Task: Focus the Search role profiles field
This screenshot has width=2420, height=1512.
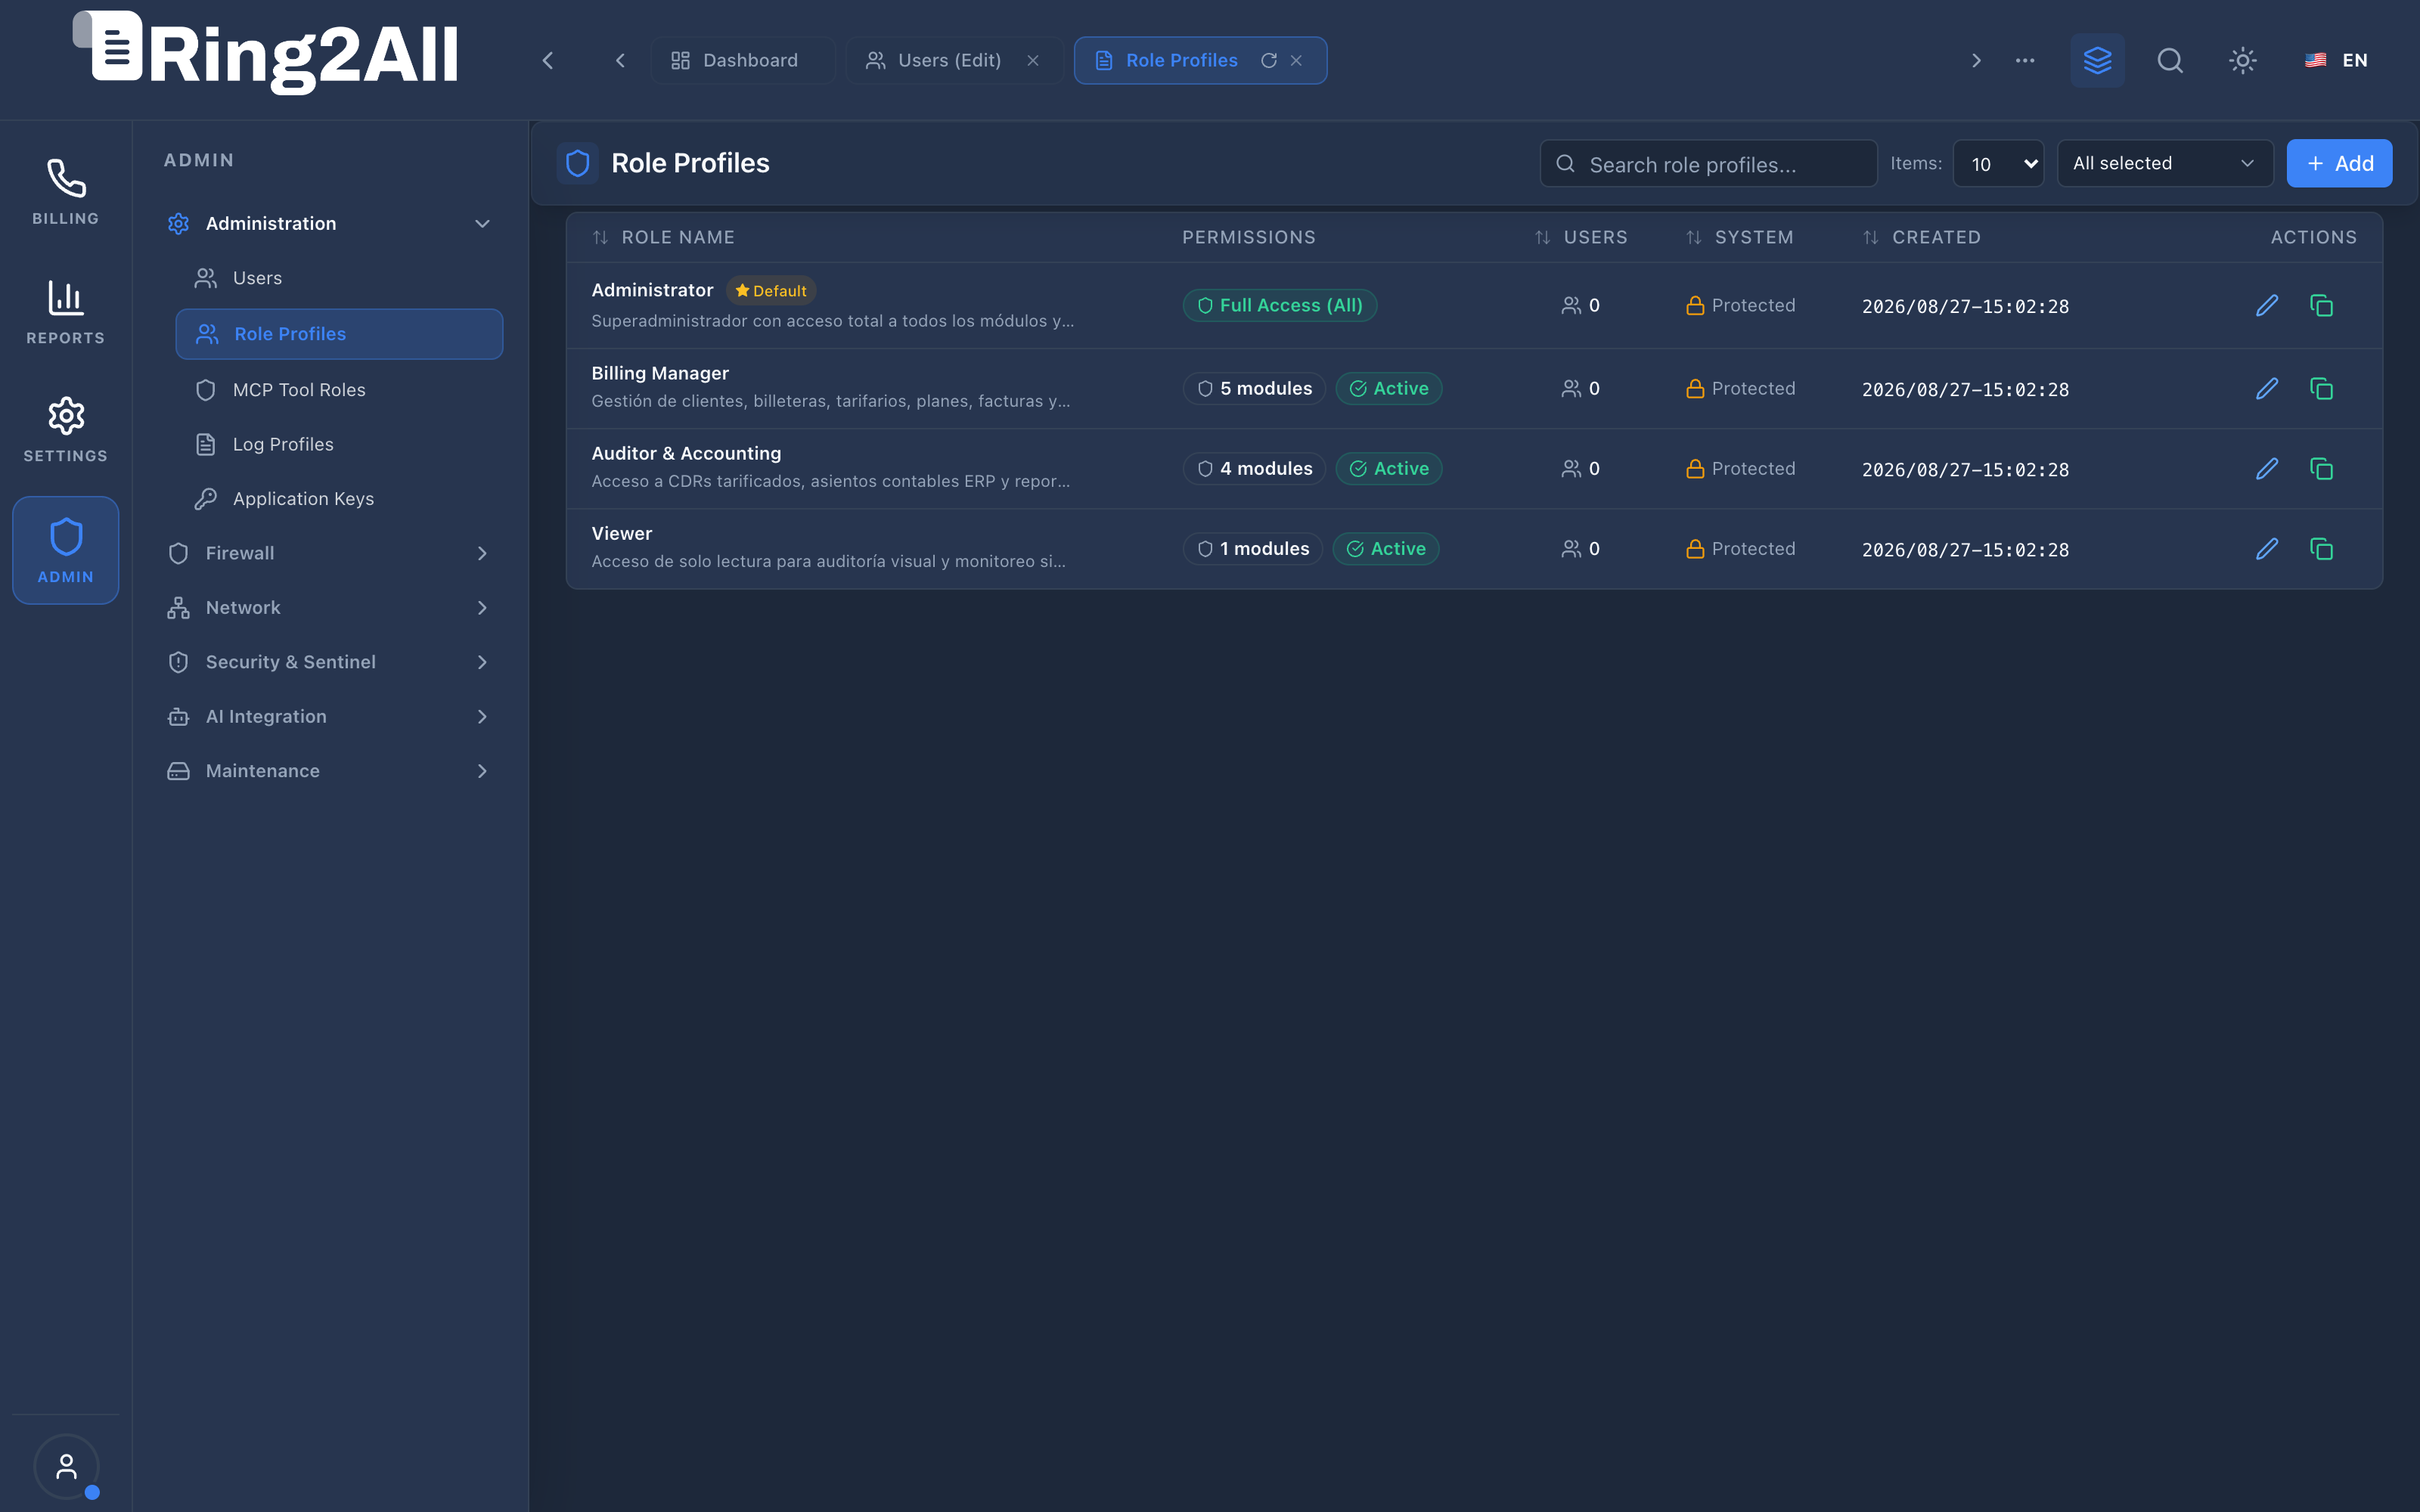Action: tap(1708, 163)
